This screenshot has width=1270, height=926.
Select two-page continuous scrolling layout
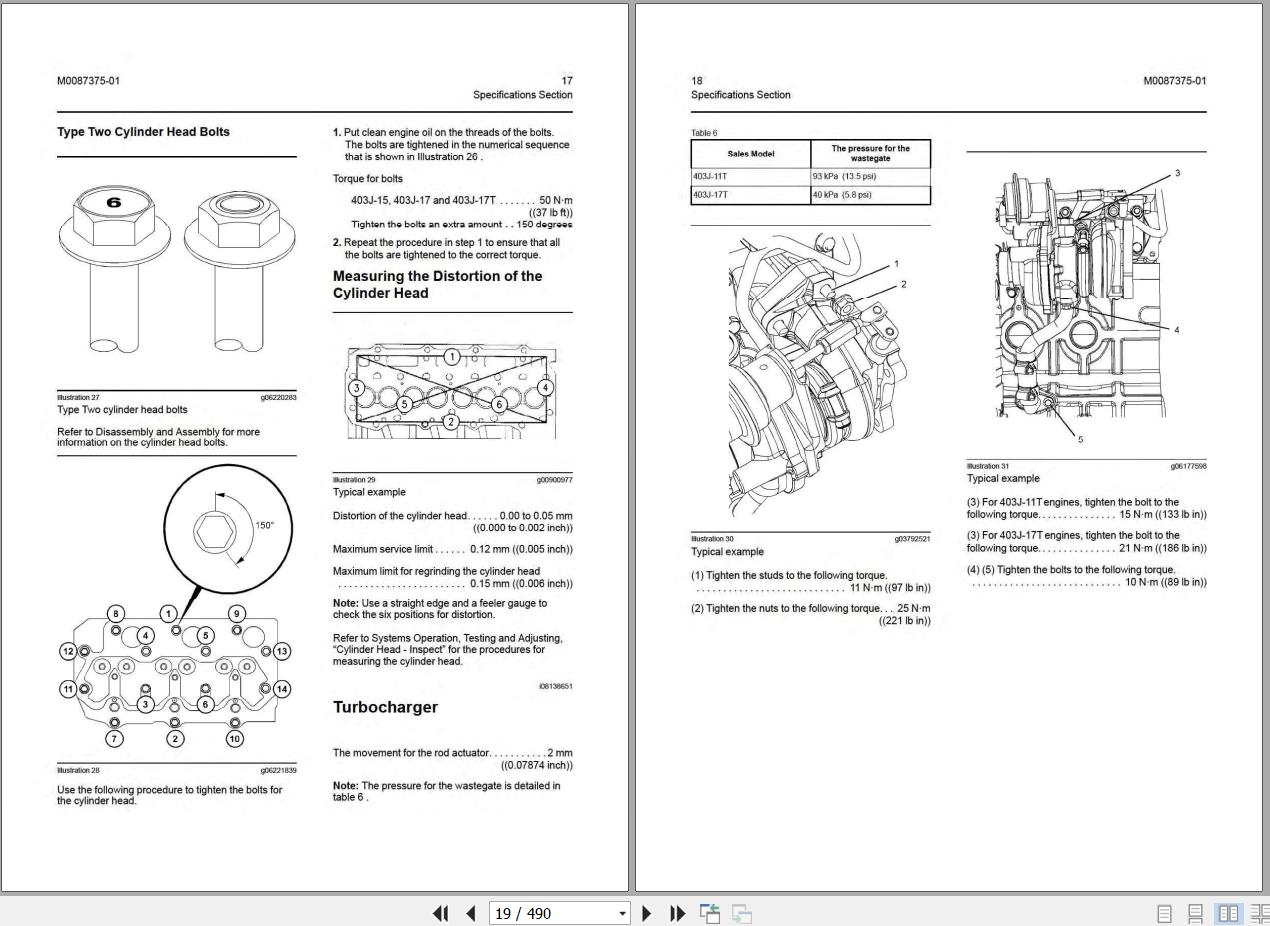coord(1259,913)
